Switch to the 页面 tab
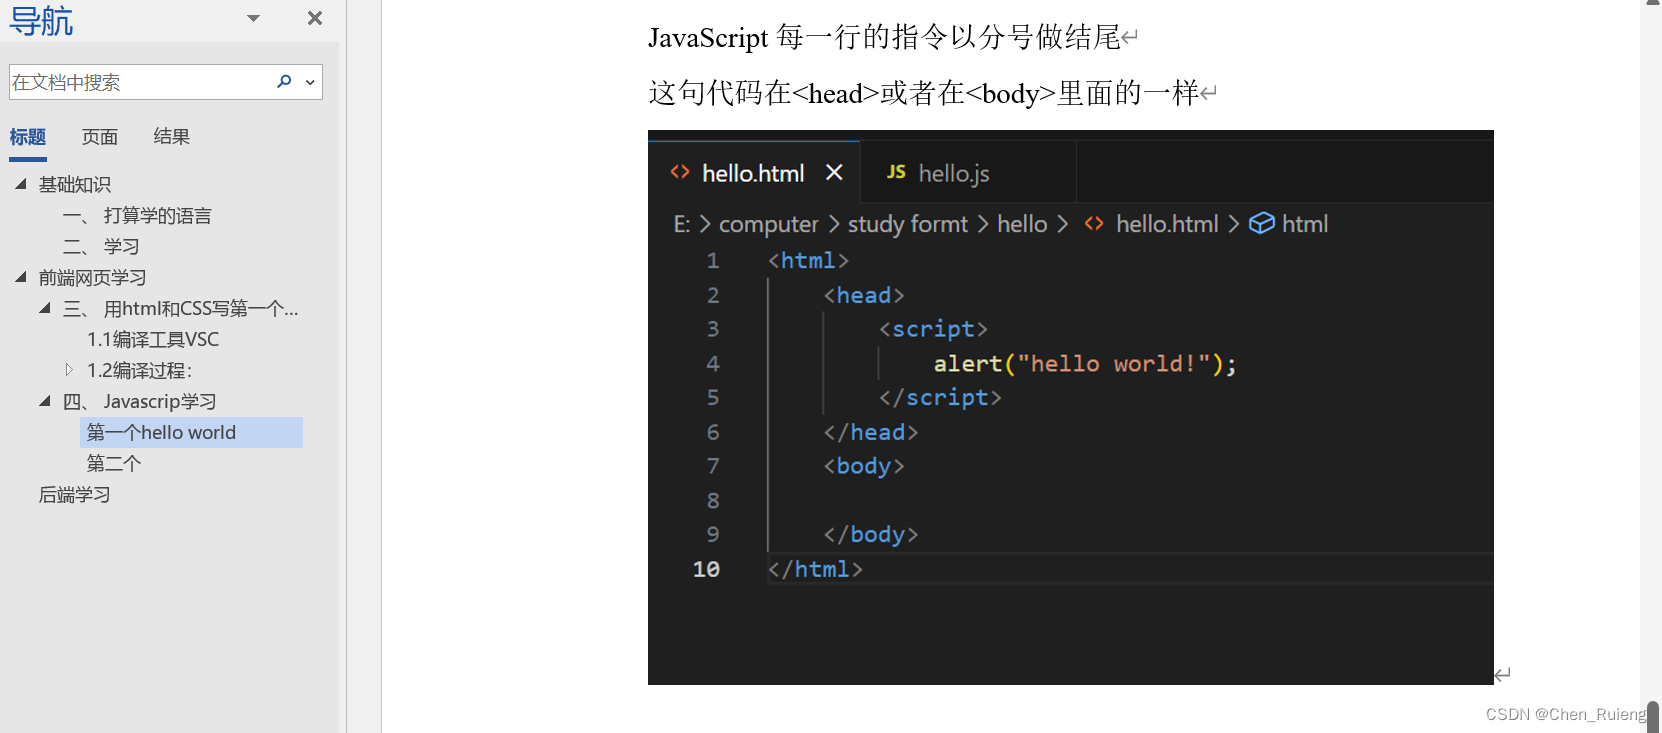The image size is (1662, 733). (100, 137)
